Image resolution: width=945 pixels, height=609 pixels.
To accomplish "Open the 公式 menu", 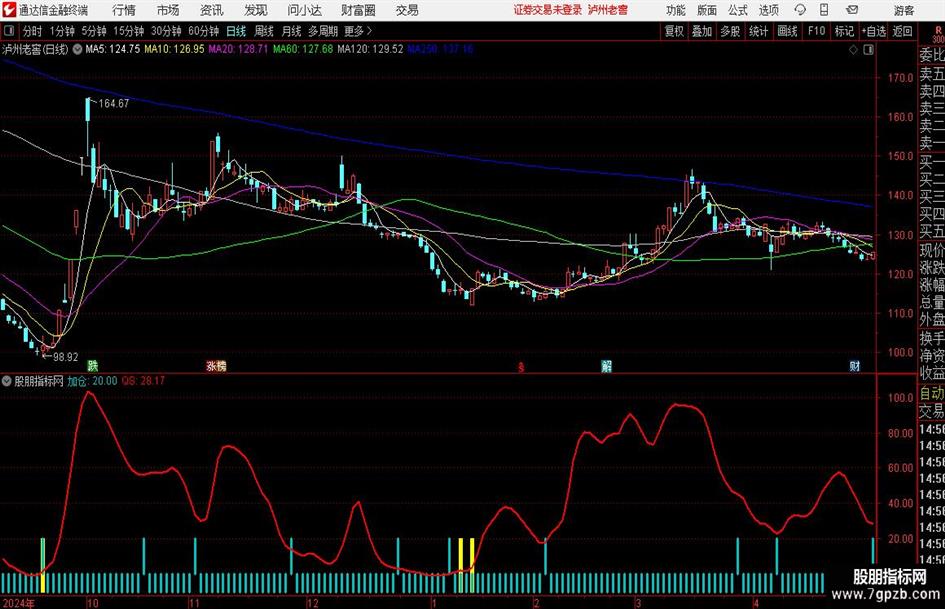I will coord(738,10).
